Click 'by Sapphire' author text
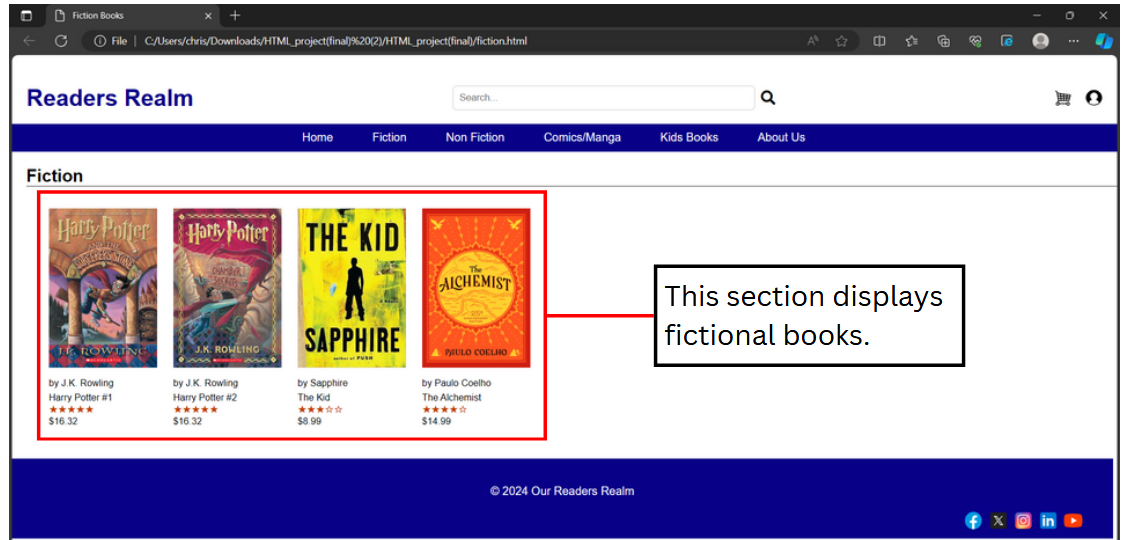The width and height of the screenshot is (1133, 540). [x=322, y=383]
